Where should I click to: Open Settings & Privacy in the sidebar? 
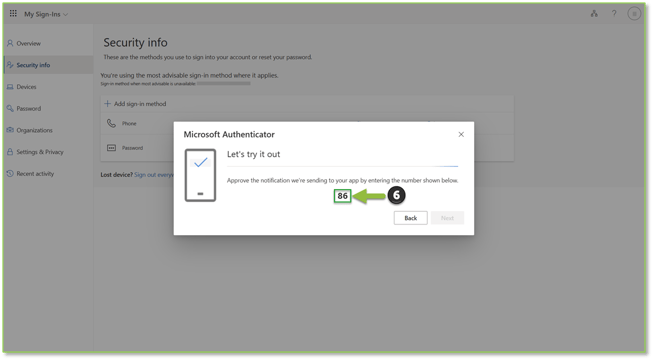click(40, 152)
